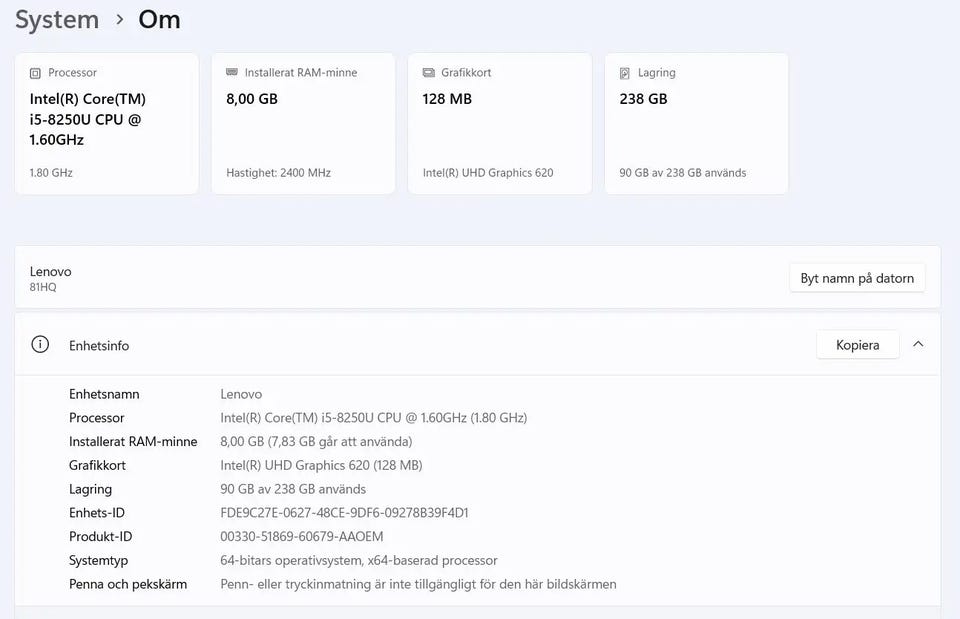Click the Lagring storage drive icon

[624, 73]
